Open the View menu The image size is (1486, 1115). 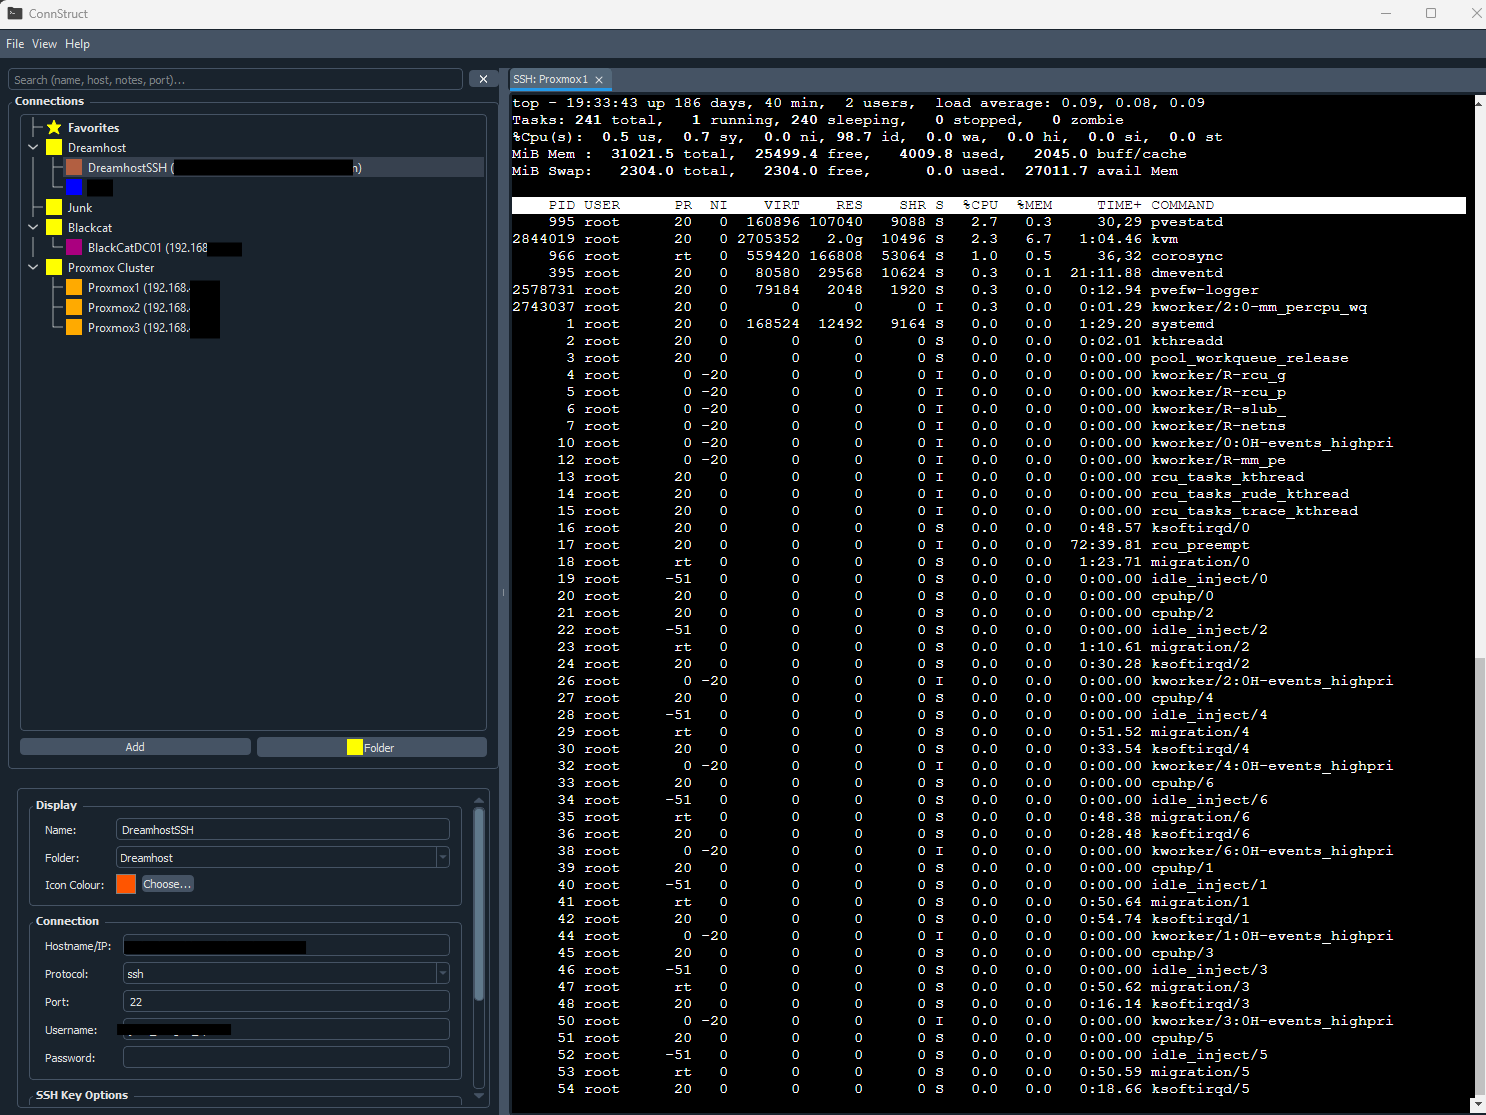44,44
